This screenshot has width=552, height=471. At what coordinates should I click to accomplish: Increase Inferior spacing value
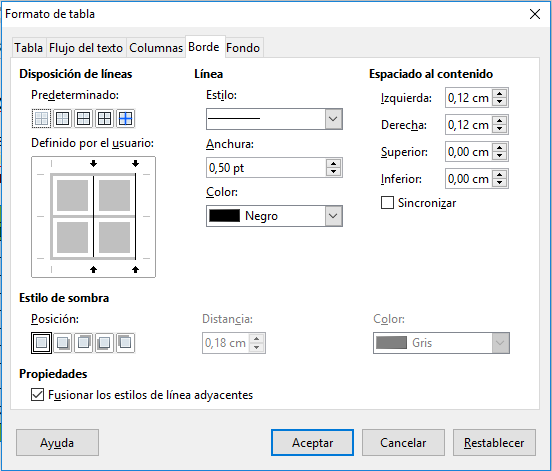(x=500, y=175)
